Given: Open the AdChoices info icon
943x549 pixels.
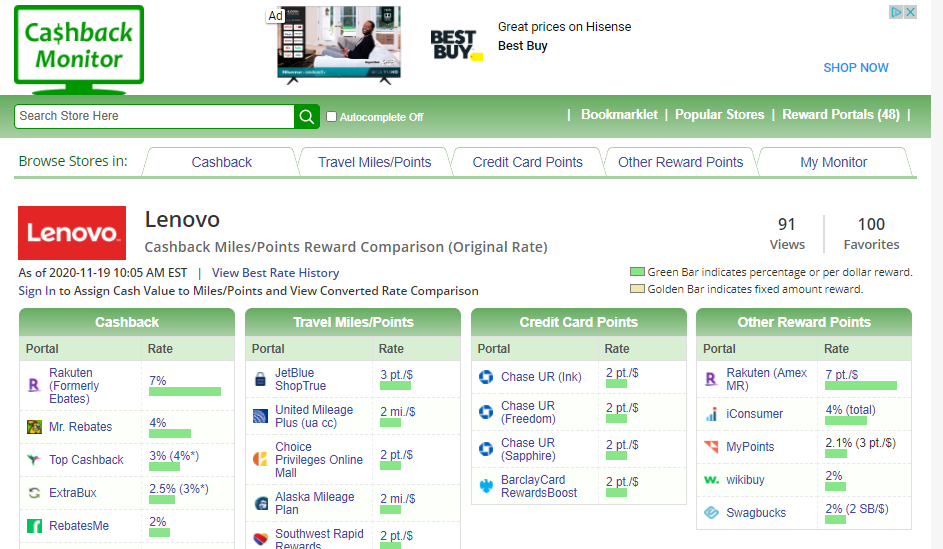Looking at the screenshot, I should (896, 12).
